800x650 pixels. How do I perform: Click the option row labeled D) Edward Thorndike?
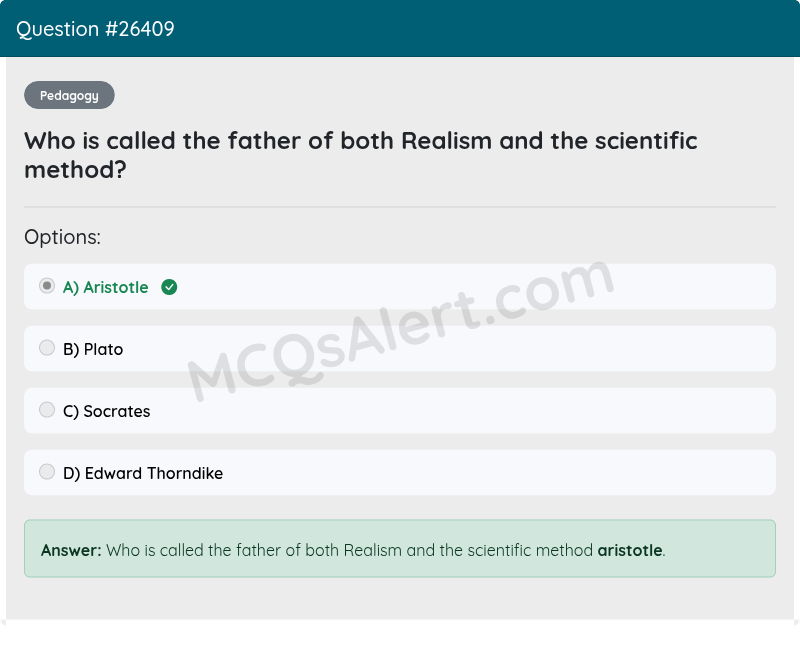(x=400, y=472)
